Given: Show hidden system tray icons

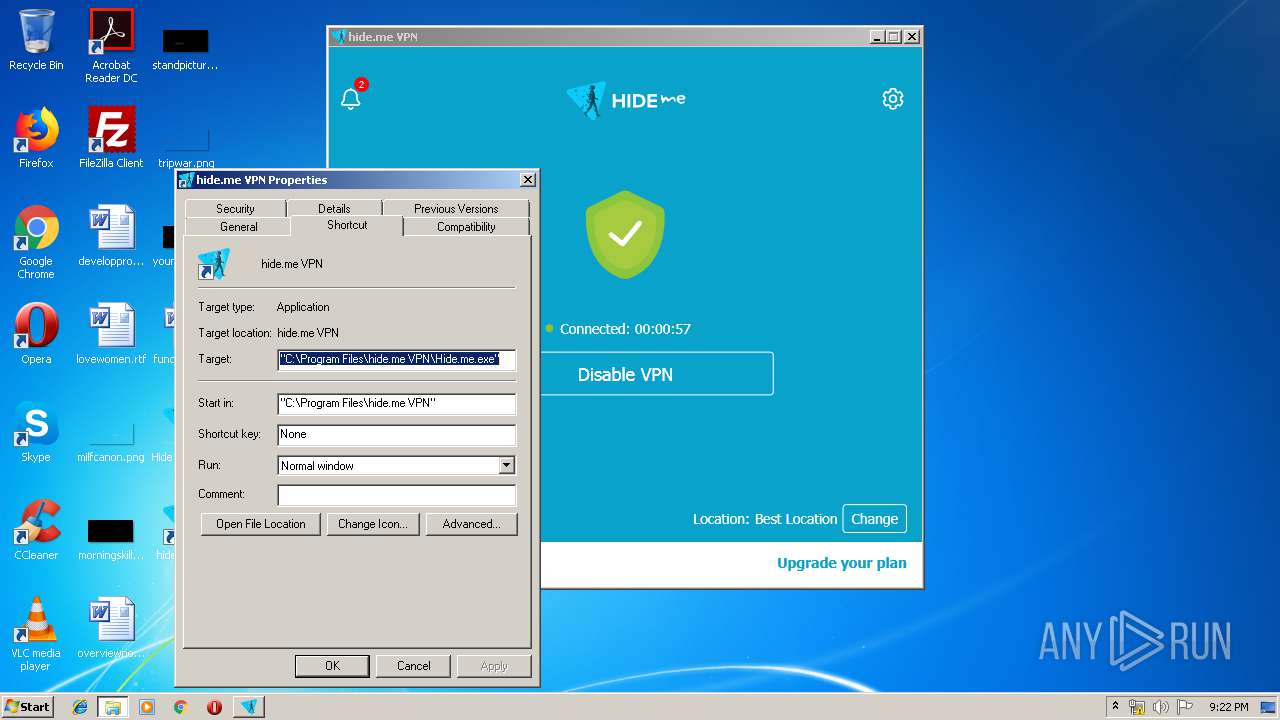Looking at the screenshot, I should coord(1115,707).
